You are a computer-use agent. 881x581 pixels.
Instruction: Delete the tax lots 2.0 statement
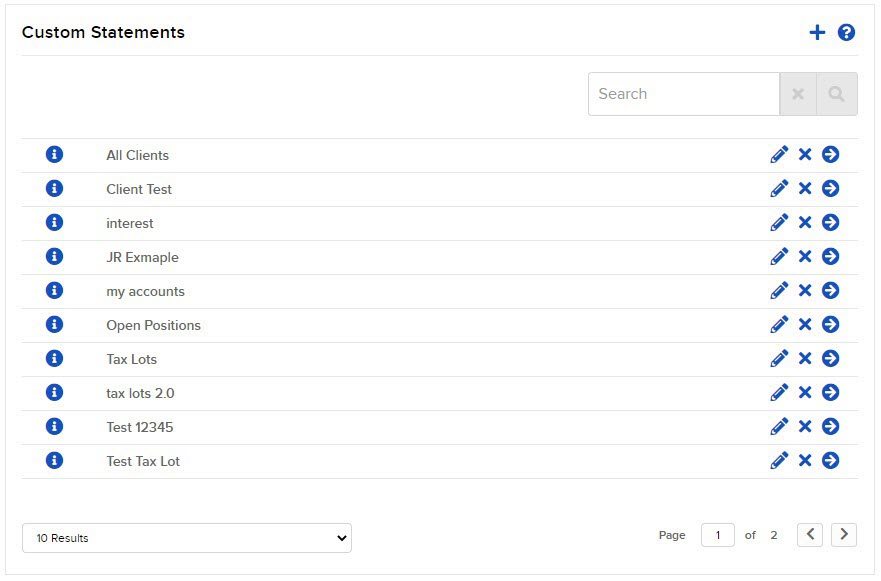805,392
